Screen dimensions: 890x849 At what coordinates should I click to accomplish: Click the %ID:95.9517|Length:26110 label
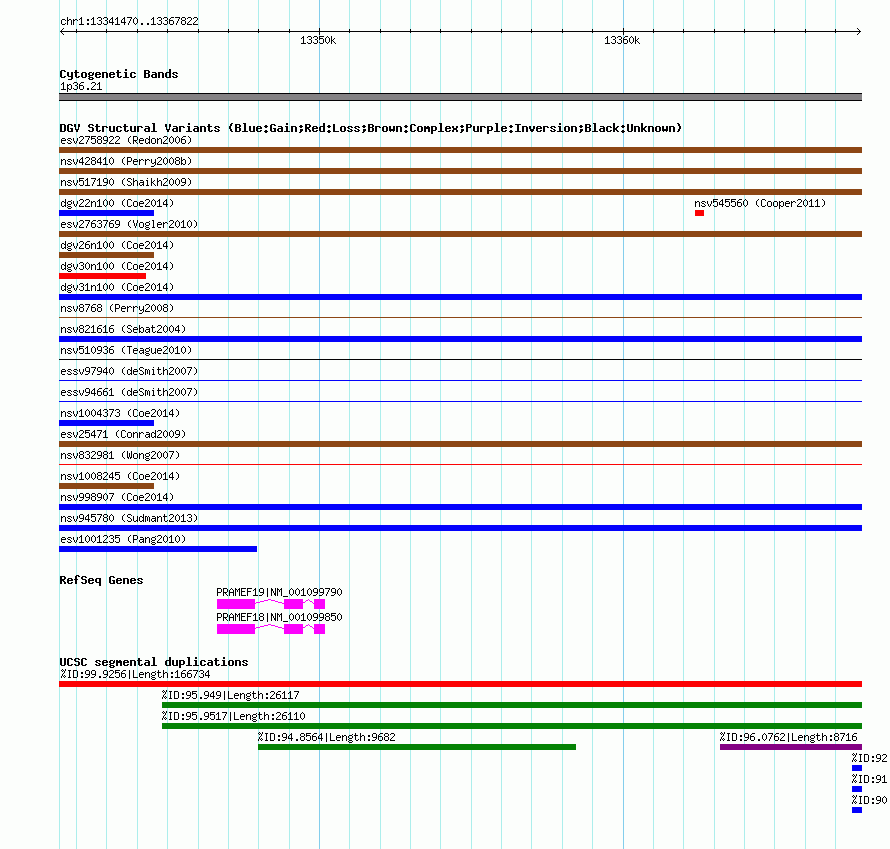(x=233, y=716)
